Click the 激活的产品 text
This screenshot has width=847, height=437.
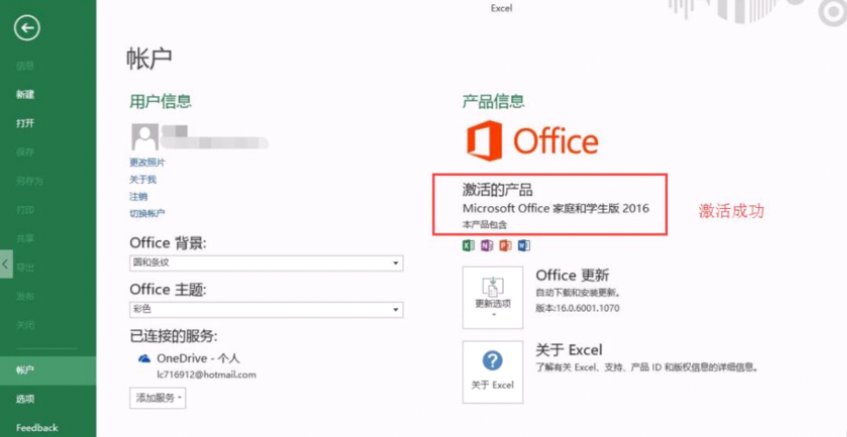(x=498, y=190)
